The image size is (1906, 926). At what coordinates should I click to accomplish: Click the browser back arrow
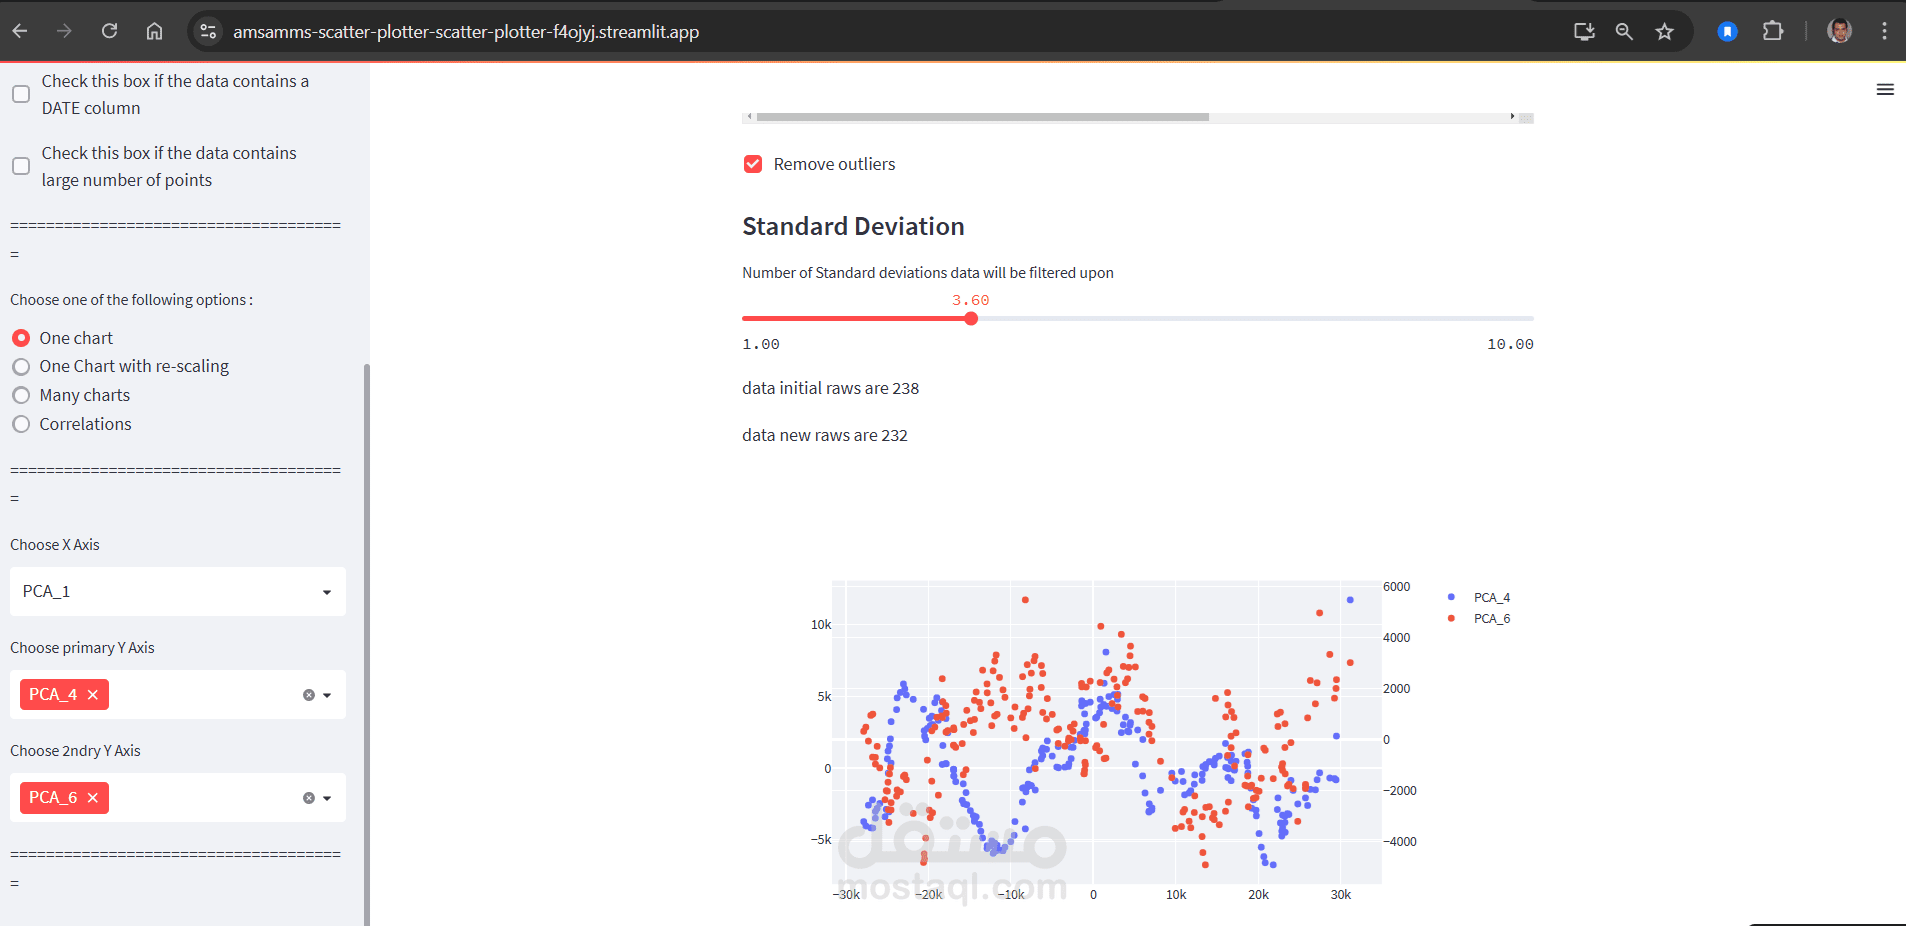20,31
